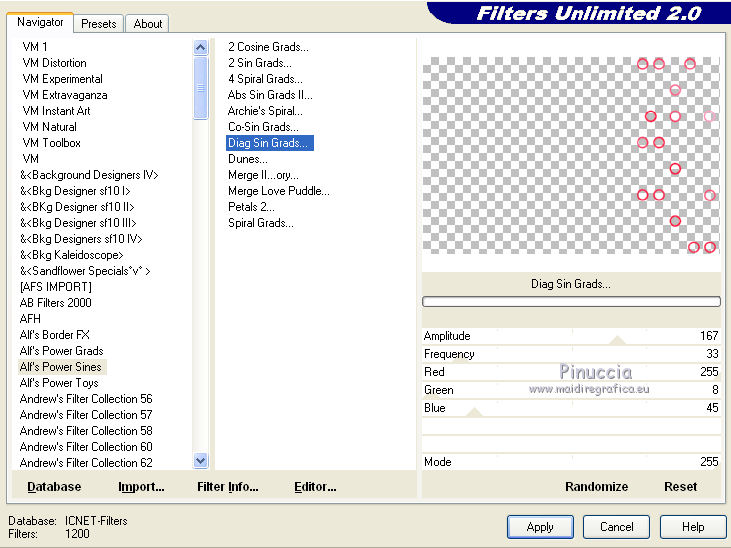Viewport: 731px width, 548px height.
Task: Select Bkg Designer sf10 III category
Action: 78,223
